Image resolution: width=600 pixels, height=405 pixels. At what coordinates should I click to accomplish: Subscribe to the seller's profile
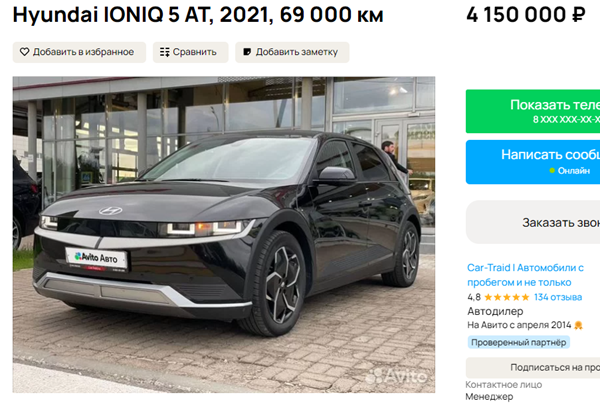point(533,367)
